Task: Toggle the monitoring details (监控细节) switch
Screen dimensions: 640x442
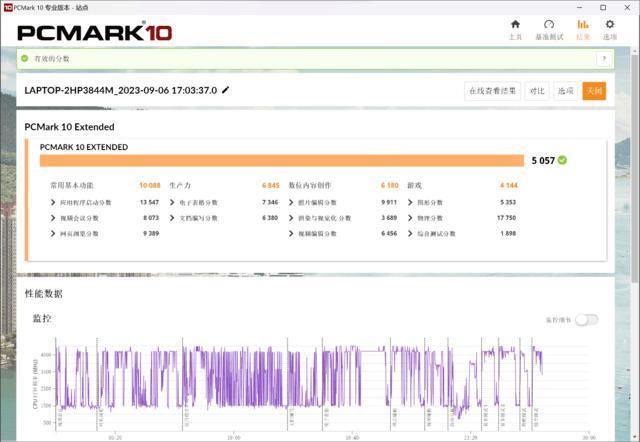Action: pyautogui.click(x=587, y=320)
